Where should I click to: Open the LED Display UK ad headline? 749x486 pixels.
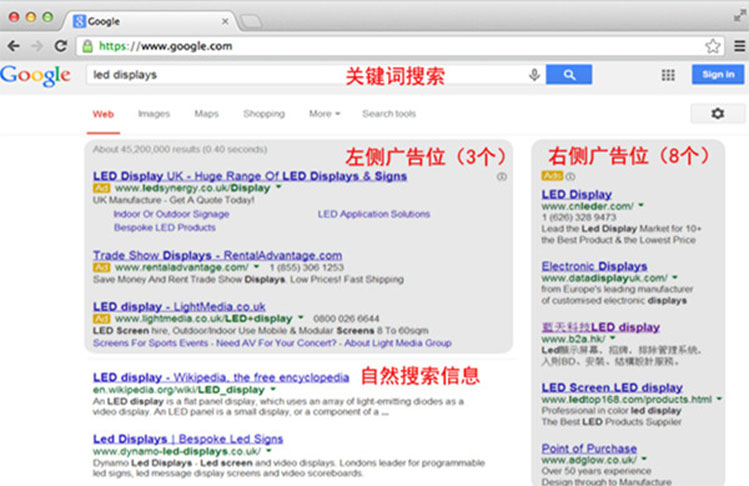[x=250, y=176]
